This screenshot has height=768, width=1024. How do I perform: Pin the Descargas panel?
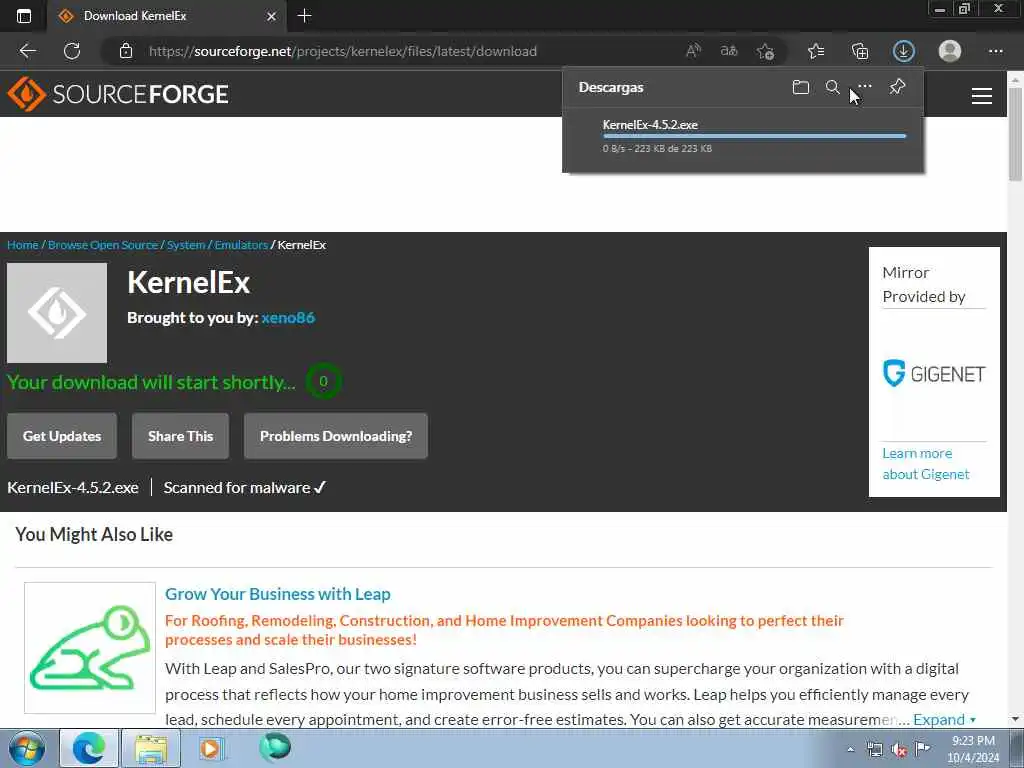(897, 86)
